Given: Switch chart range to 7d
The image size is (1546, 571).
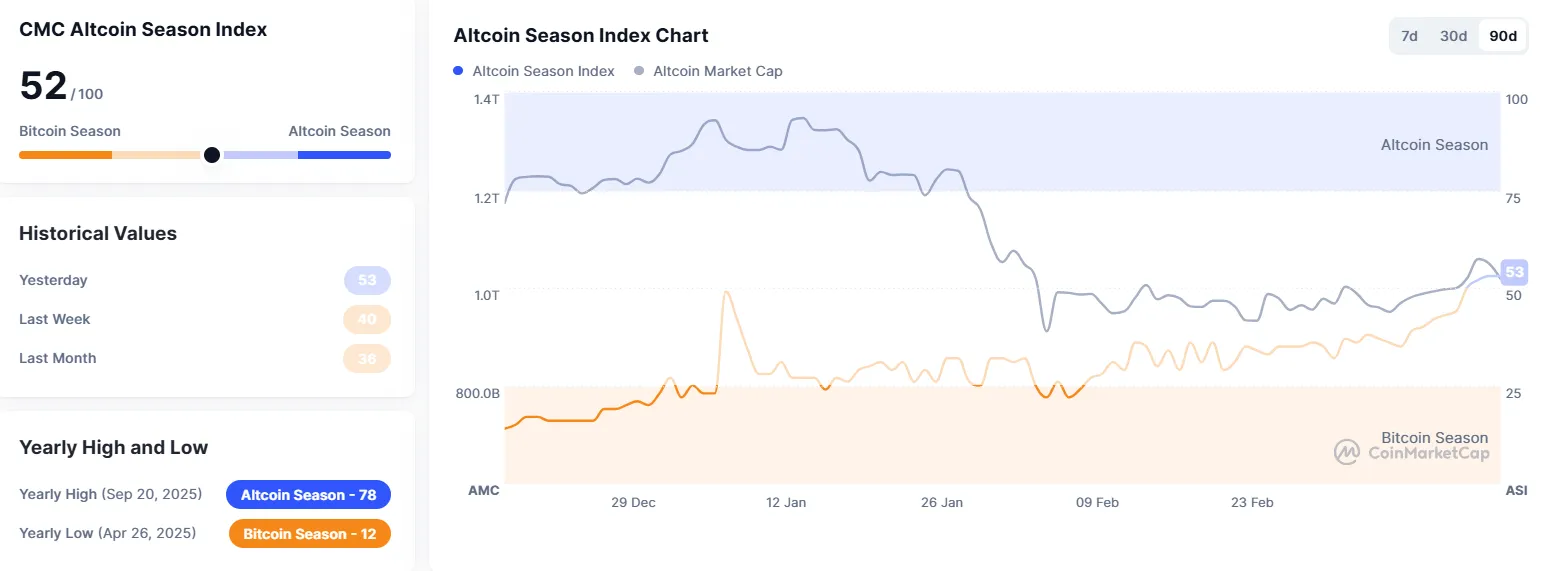Looking at the screenshot, I should pos(1409,36).
